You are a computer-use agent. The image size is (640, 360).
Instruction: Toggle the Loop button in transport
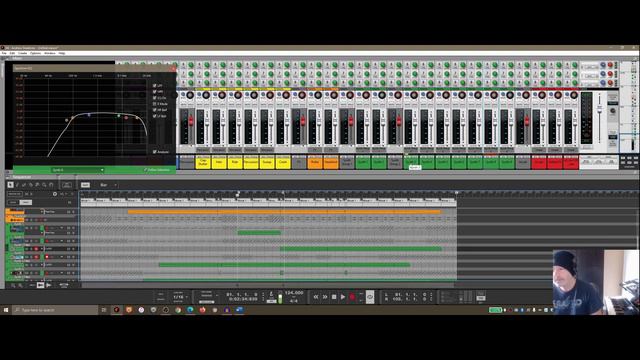tap(370, 297)
